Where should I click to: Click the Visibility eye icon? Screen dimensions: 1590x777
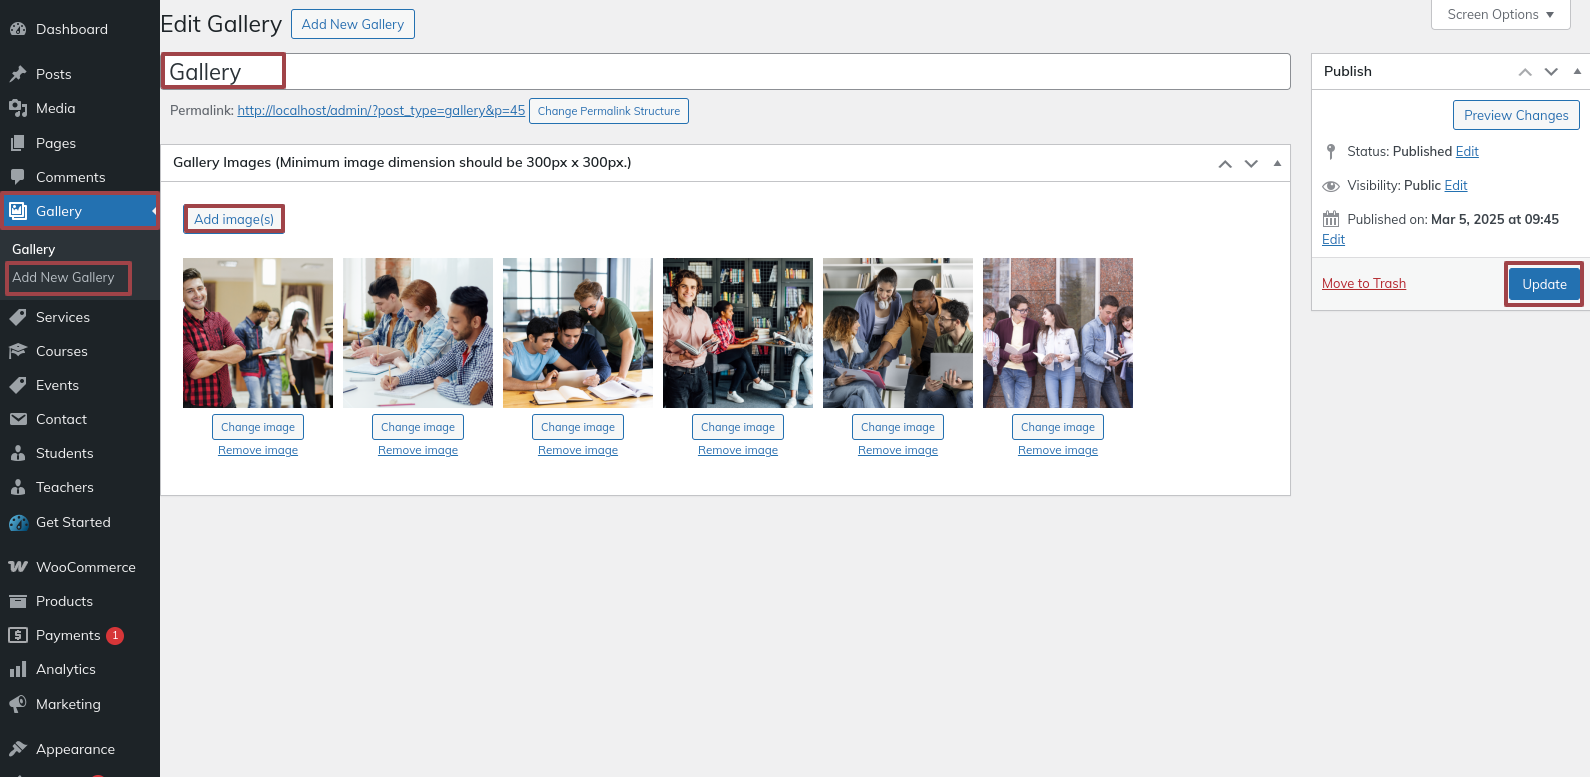1331,186
